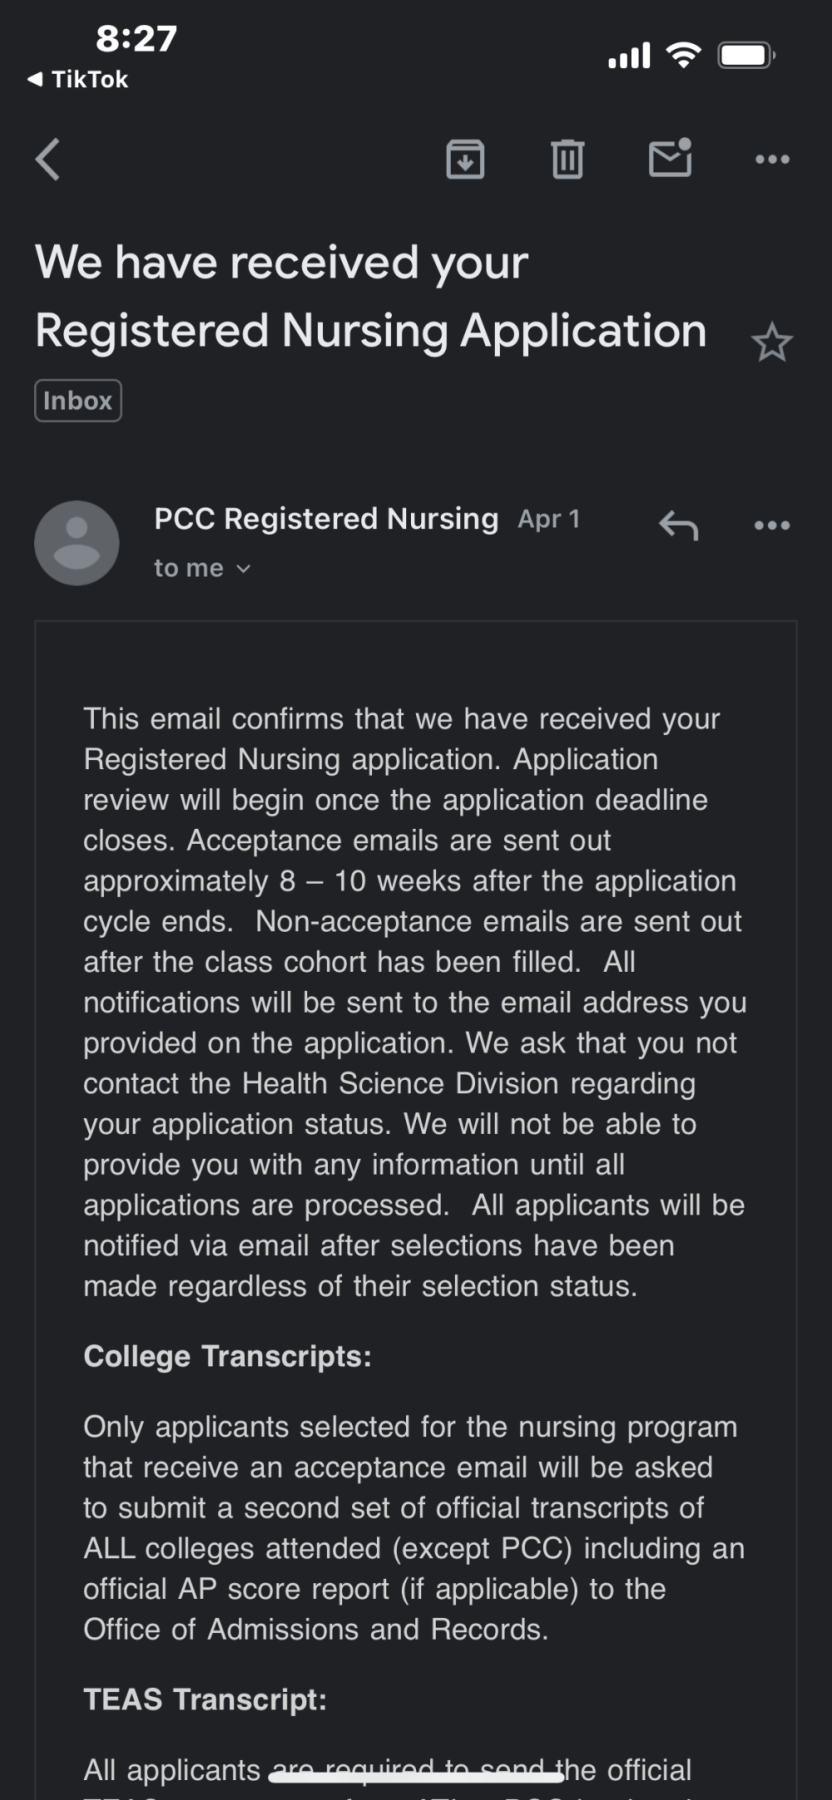Return to TikTok via status bar link
This screenshot has height=1800, width=832.
(78, 79)
